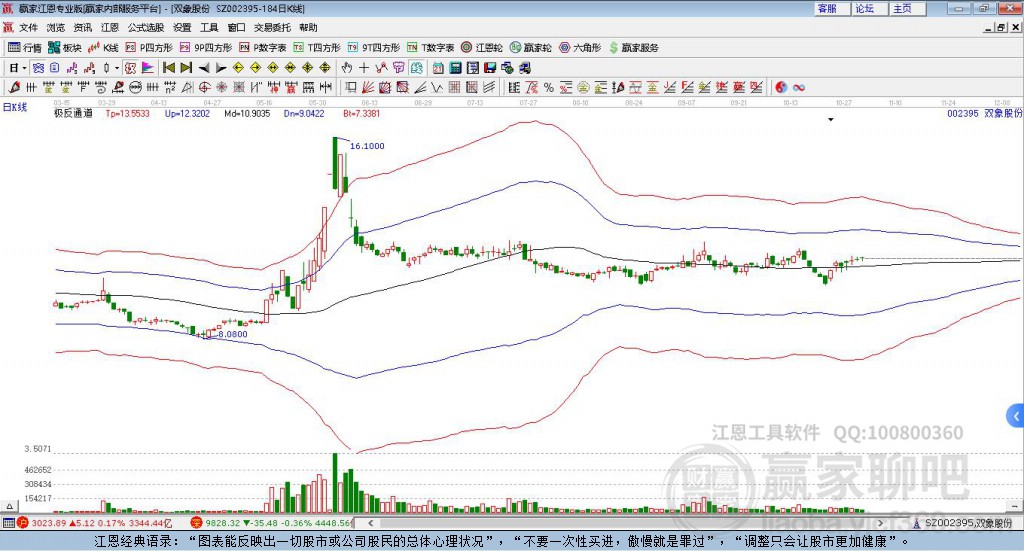1024x551 pixels.
Task: Collapse panel with the triangle at volume pane right
Action: [1014, 506]
